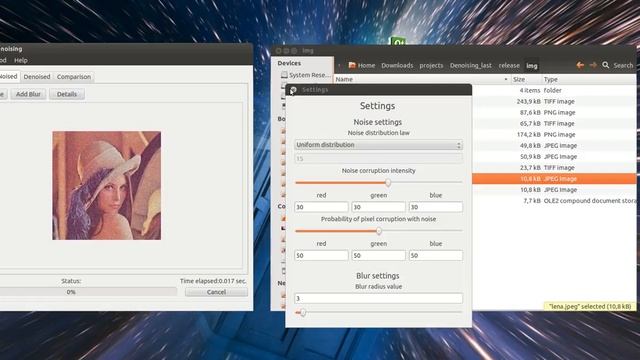Click the Cancel button
The image size is (640, 360).
click(x=216, y=292)
